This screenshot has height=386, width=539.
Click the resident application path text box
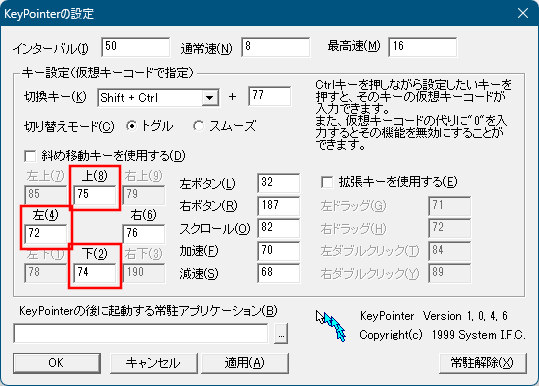141,333
